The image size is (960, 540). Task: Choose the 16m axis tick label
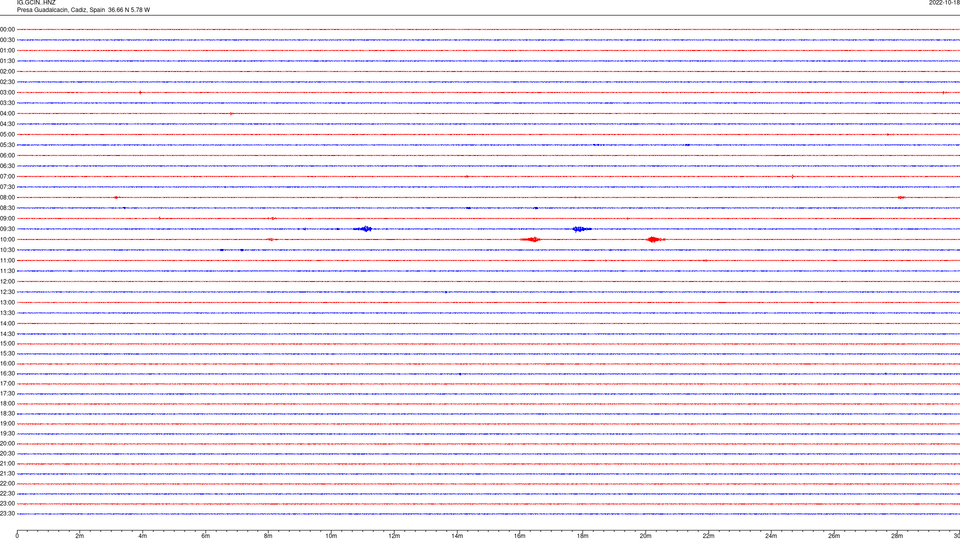[520, 536]
